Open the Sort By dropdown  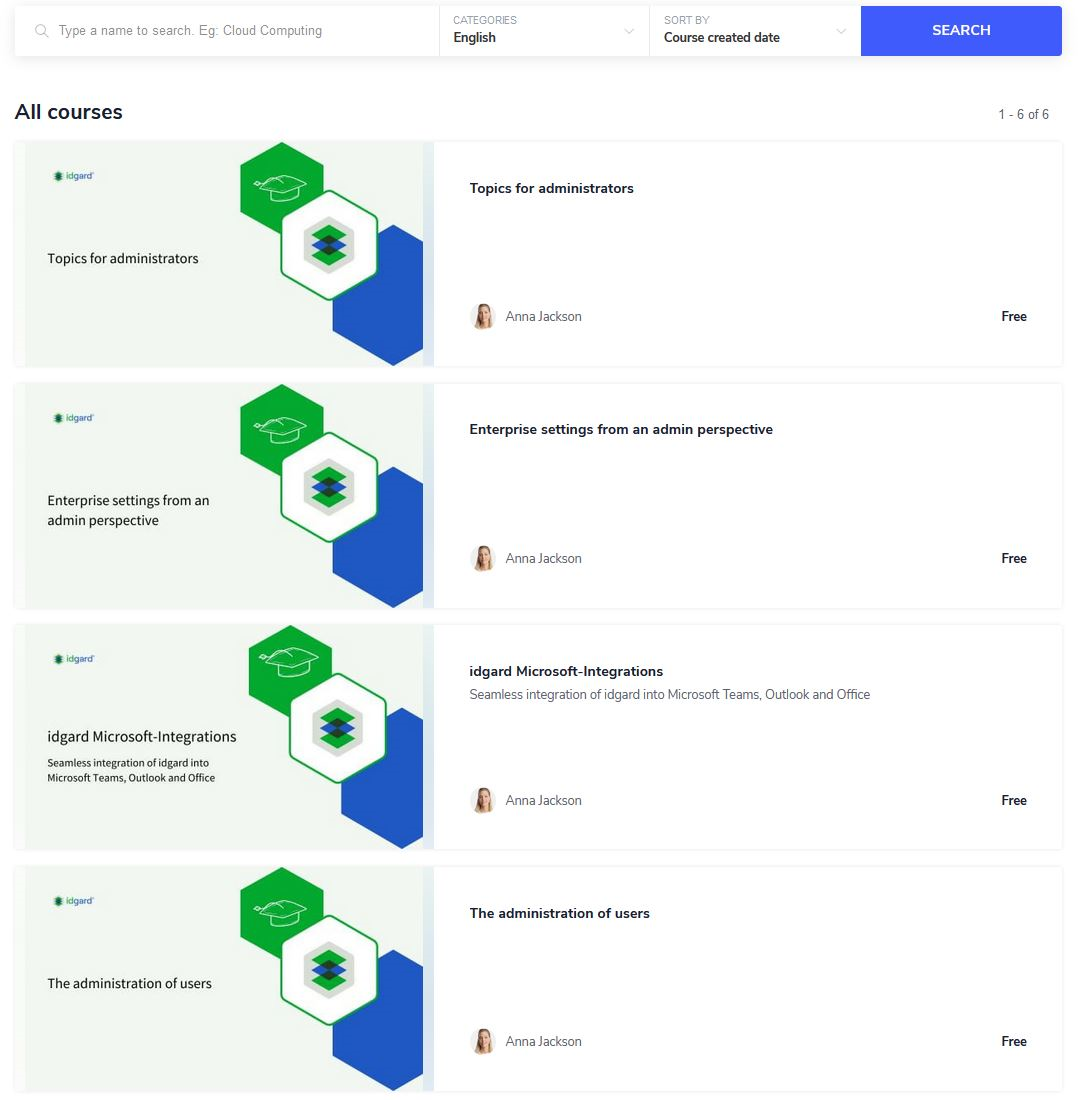(755, 31)
